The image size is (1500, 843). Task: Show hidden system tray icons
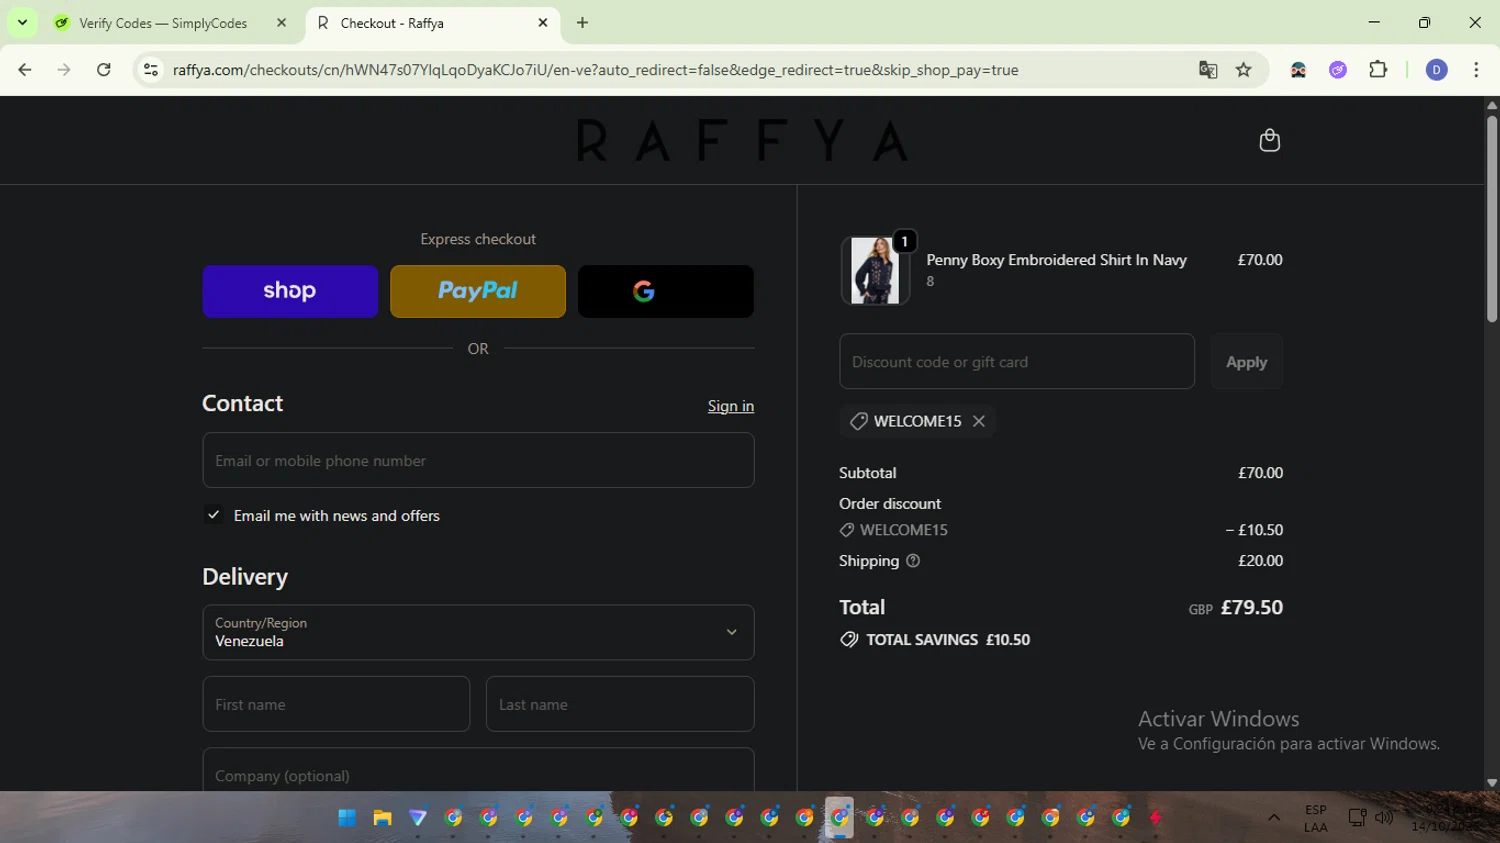[1274, 818]
